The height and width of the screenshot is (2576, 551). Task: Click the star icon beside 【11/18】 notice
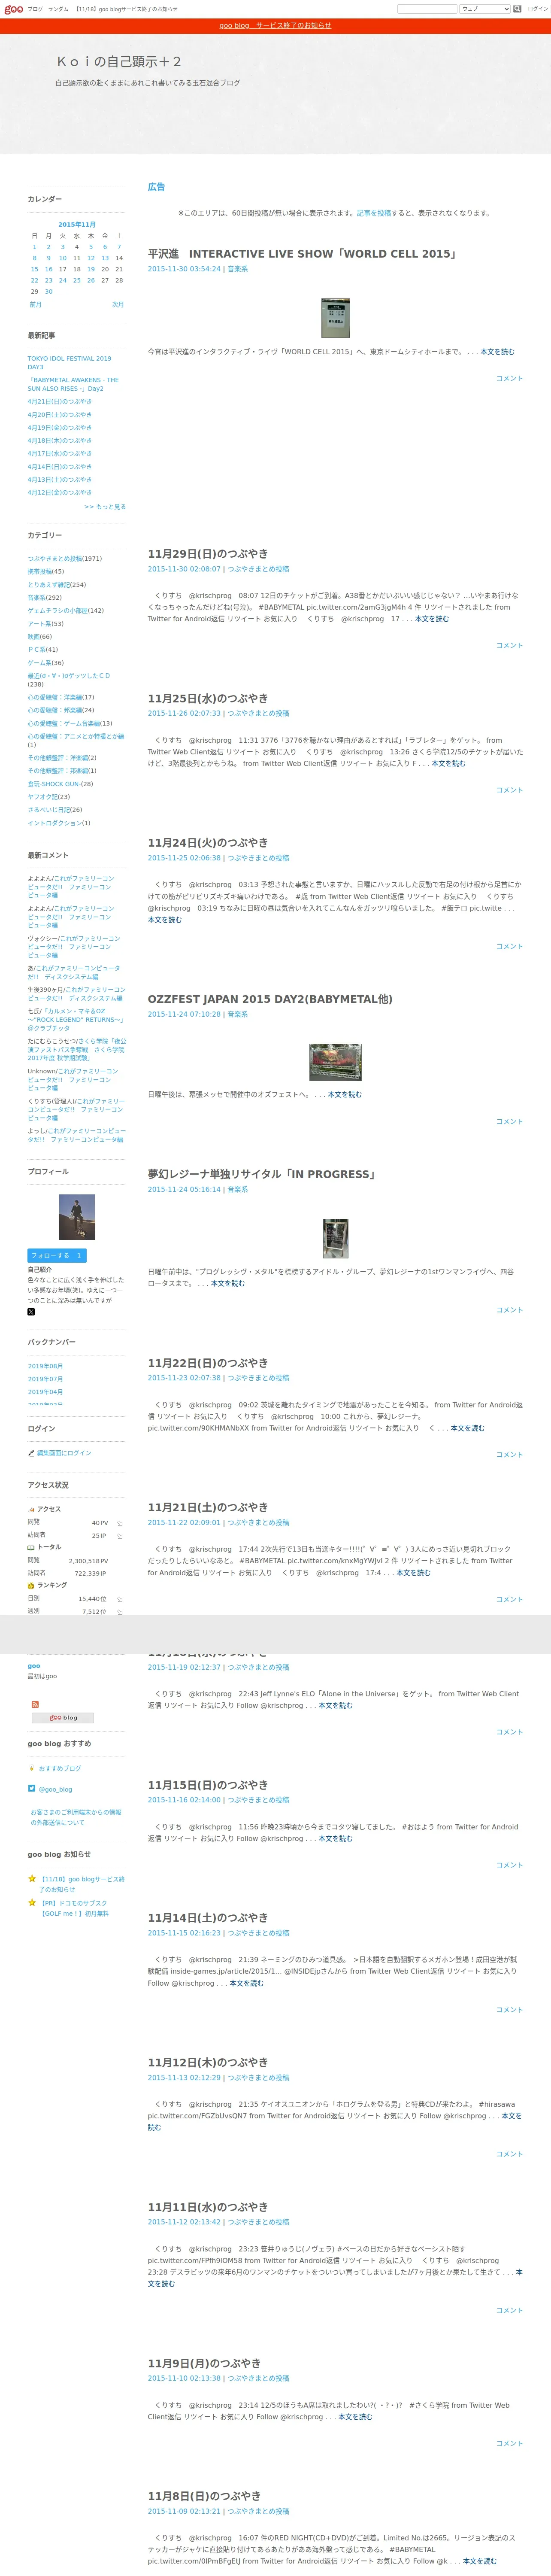32,1879
